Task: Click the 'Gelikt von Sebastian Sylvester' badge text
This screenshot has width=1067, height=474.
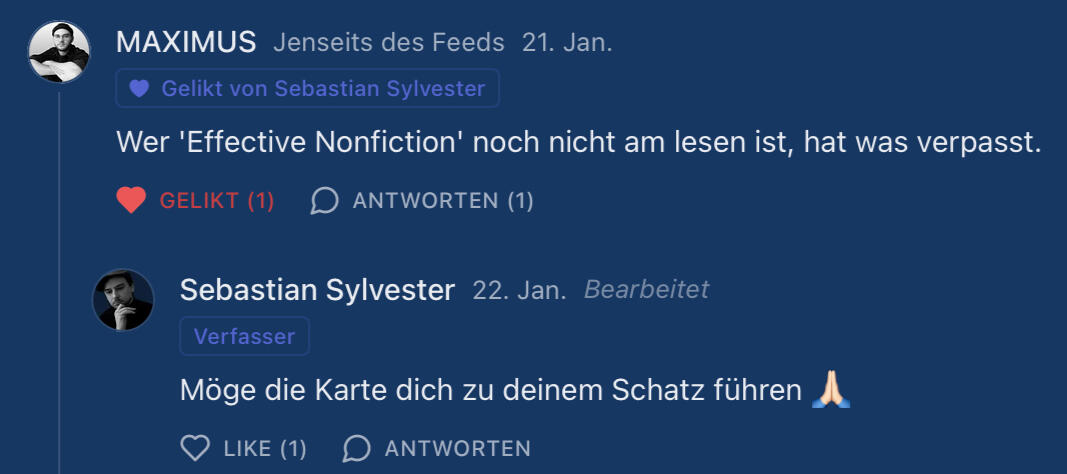Action: click(x=321, y=89)
